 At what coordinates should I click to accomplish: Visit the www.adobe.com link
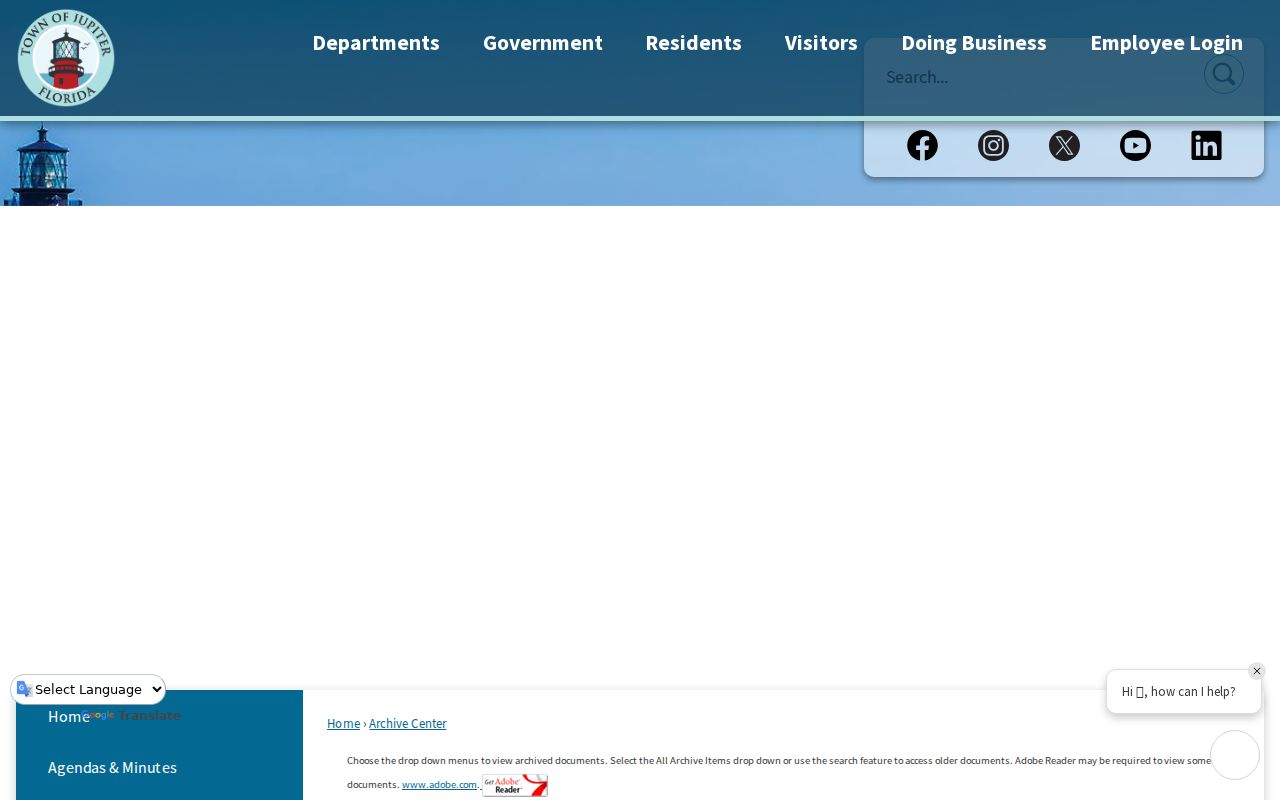click(439, 785)
